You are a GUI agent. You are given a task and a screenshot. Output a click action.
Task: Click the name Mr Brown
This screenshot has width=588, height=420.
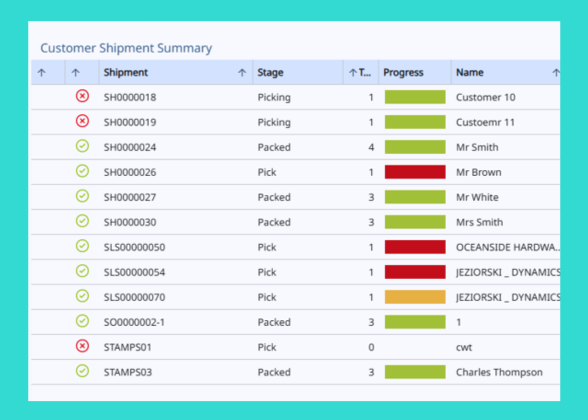pyautogui.click(x=478, y=172)
